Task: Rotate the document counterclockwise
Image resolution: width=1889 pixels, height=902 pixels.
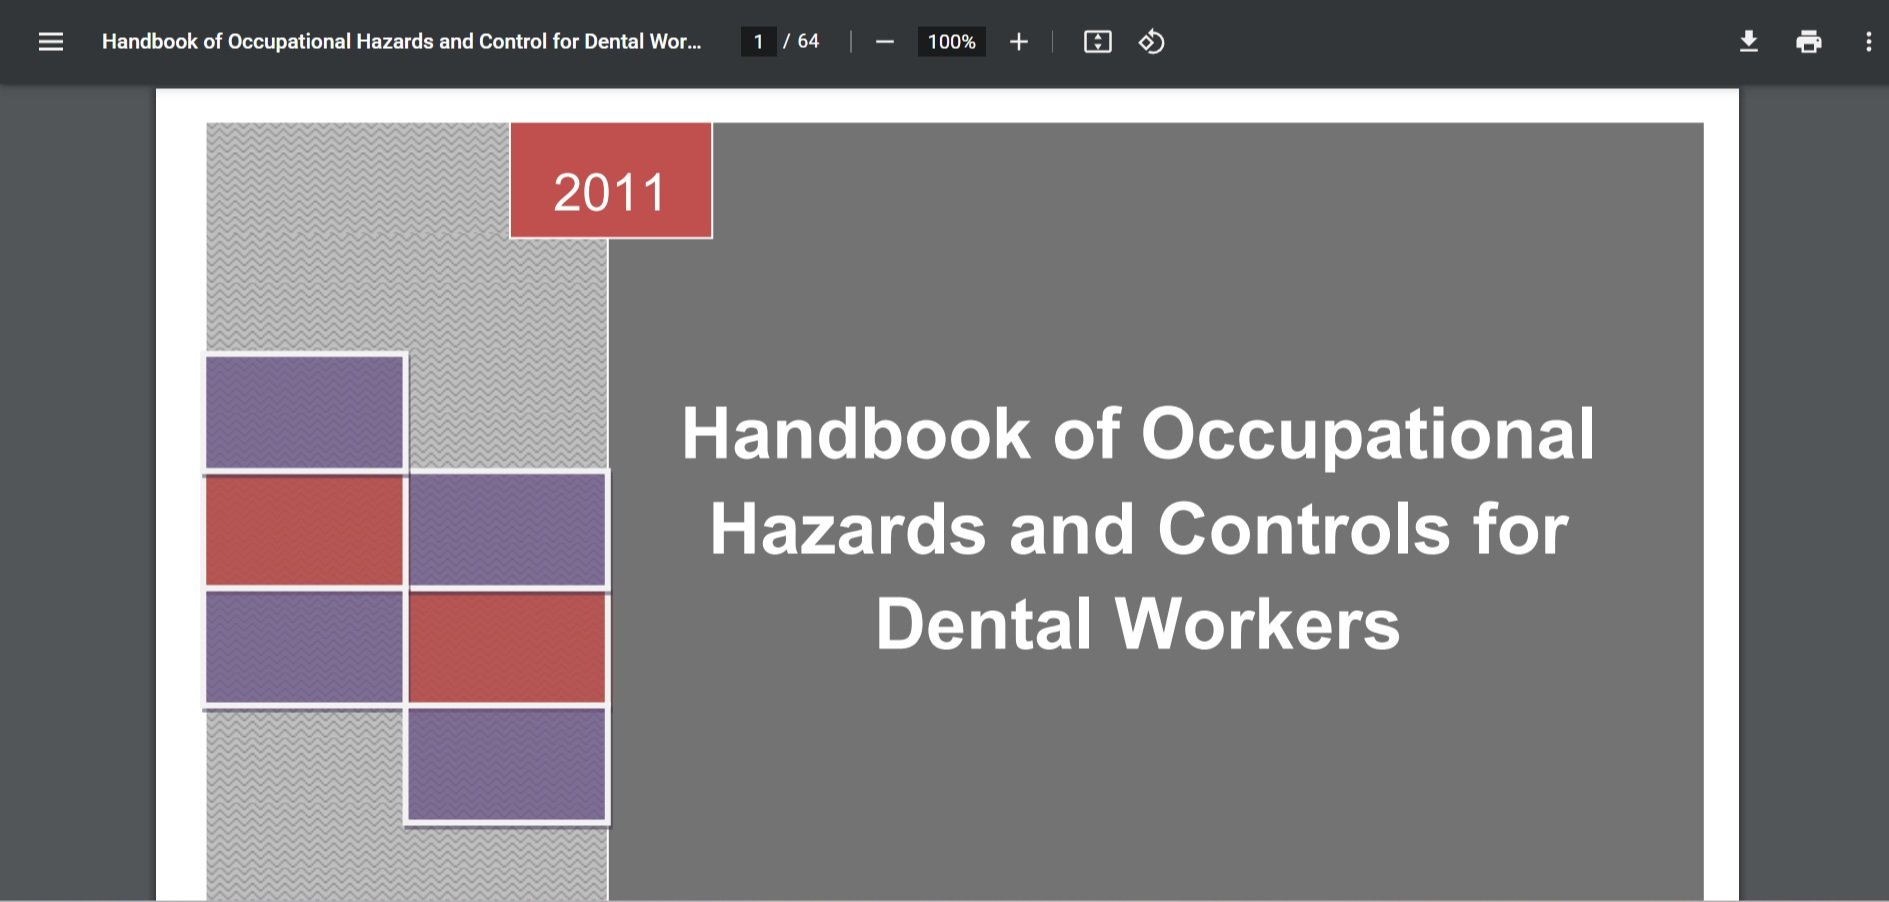Action: 1151,42
